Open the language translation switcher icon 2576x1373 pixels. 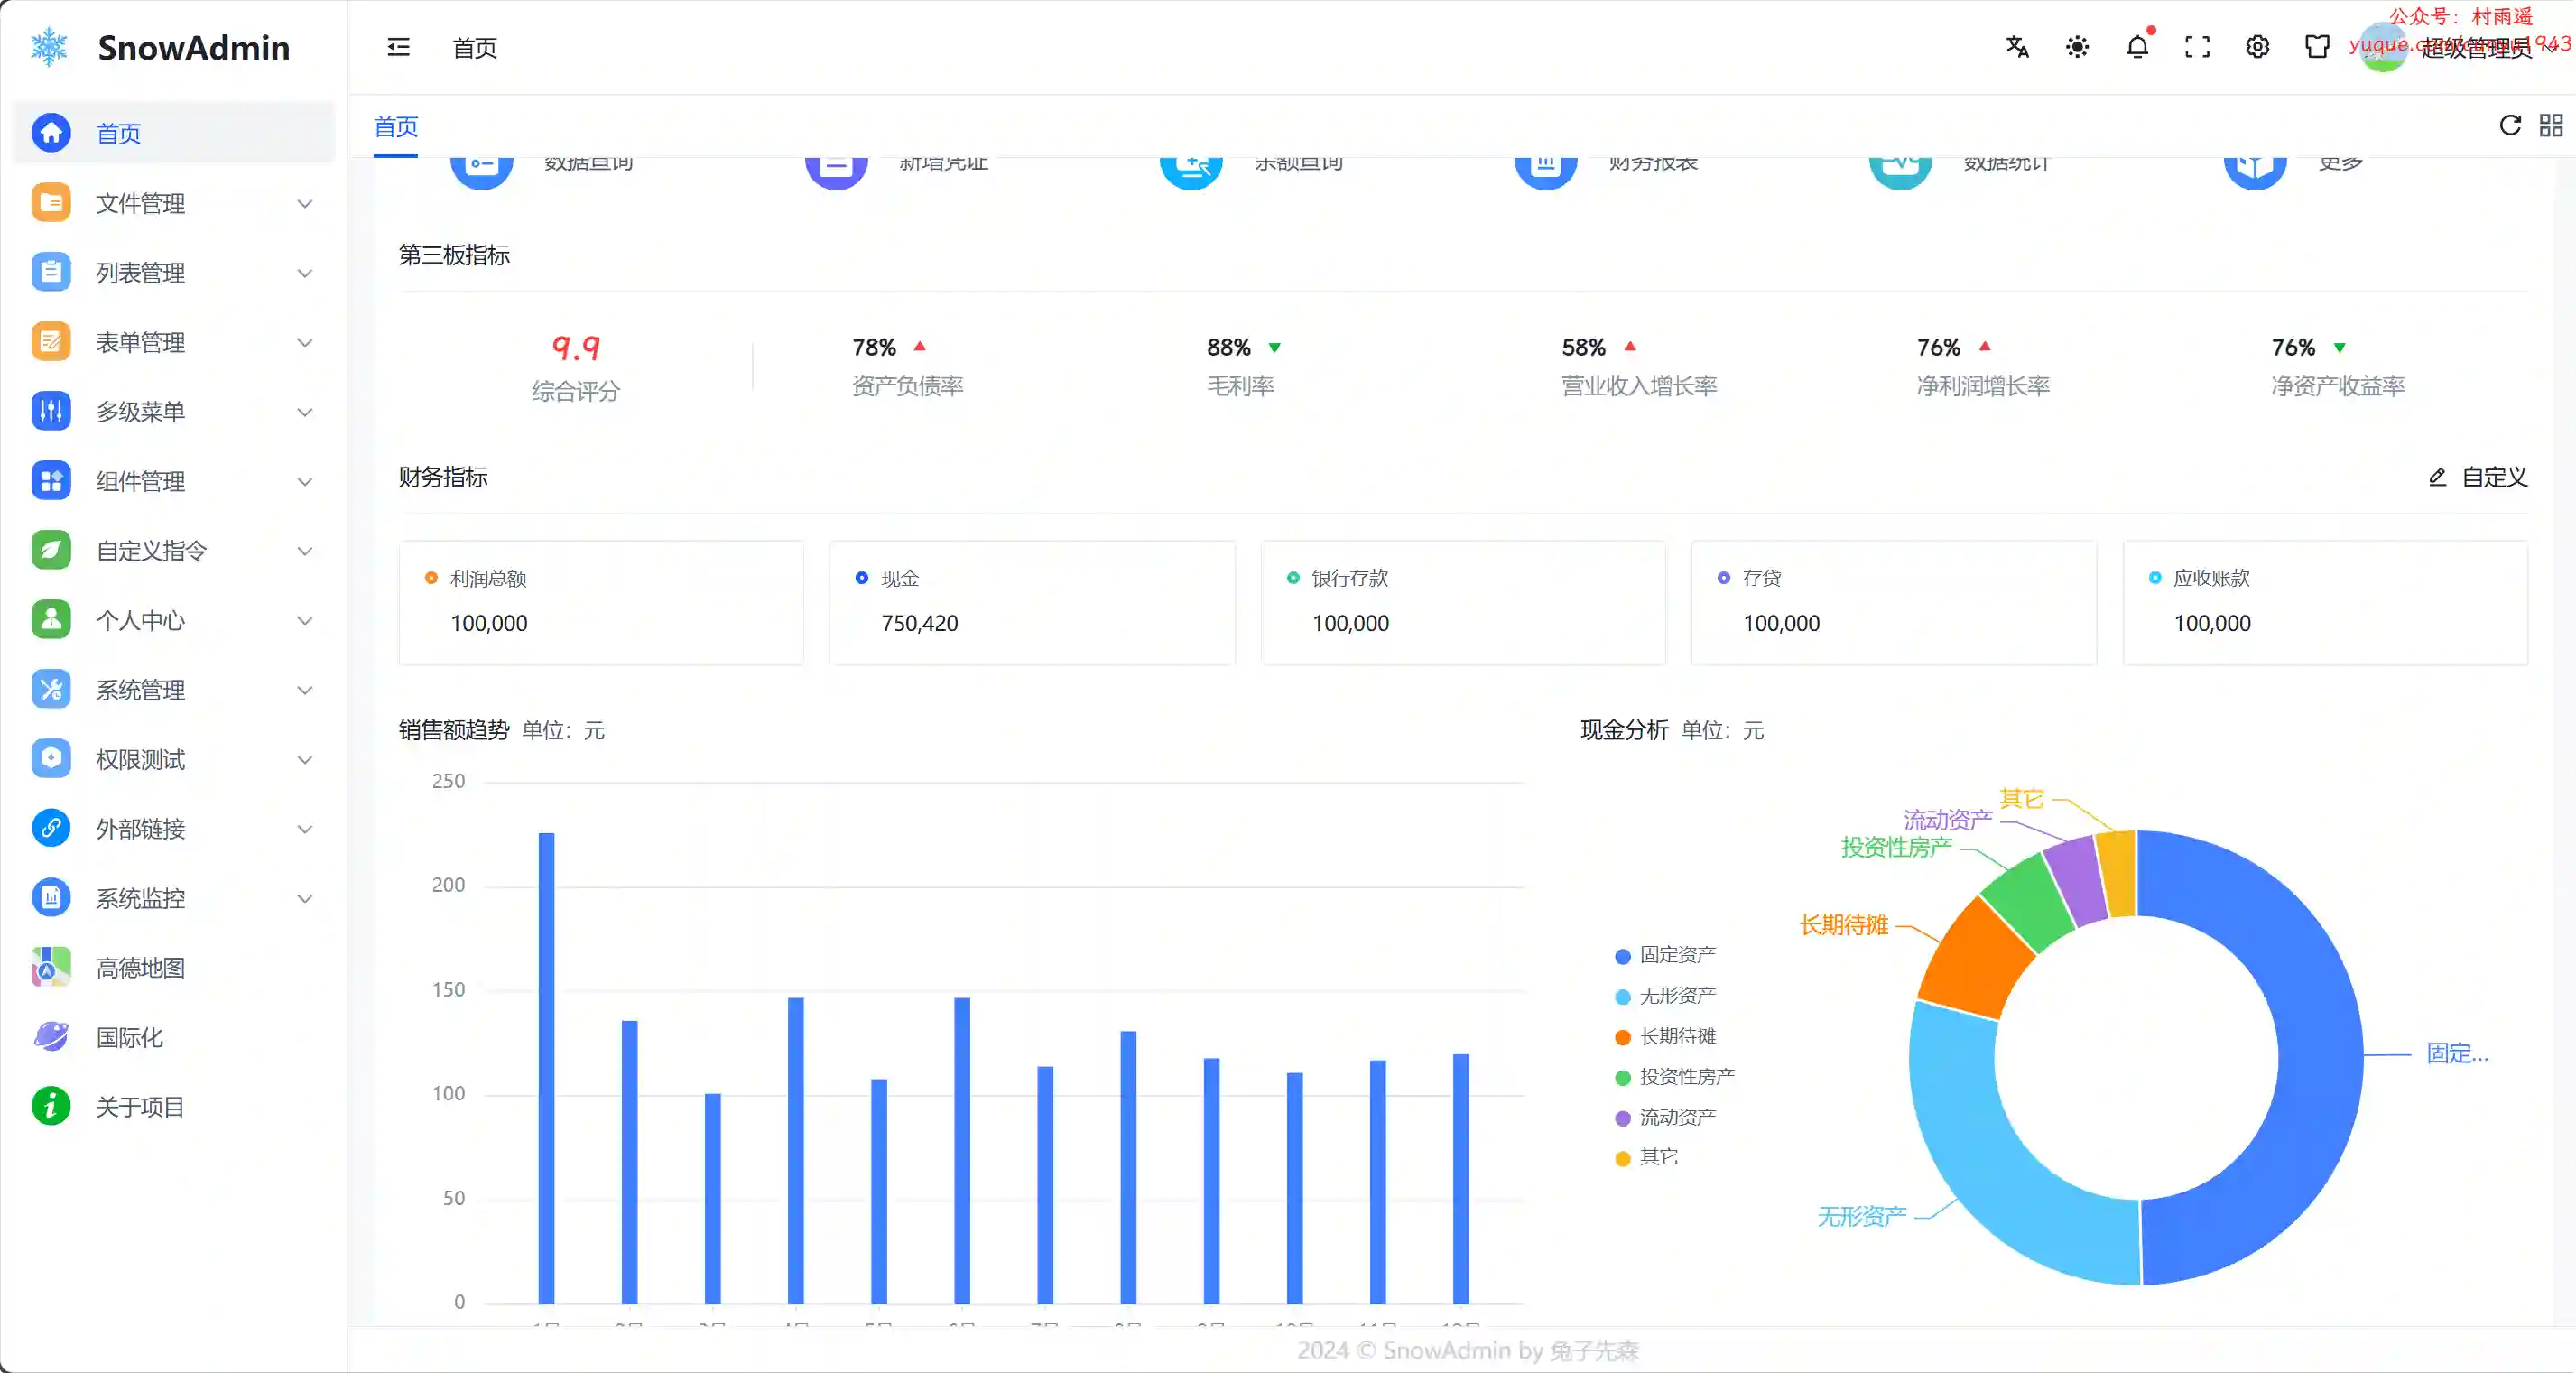click(2017, 47)
